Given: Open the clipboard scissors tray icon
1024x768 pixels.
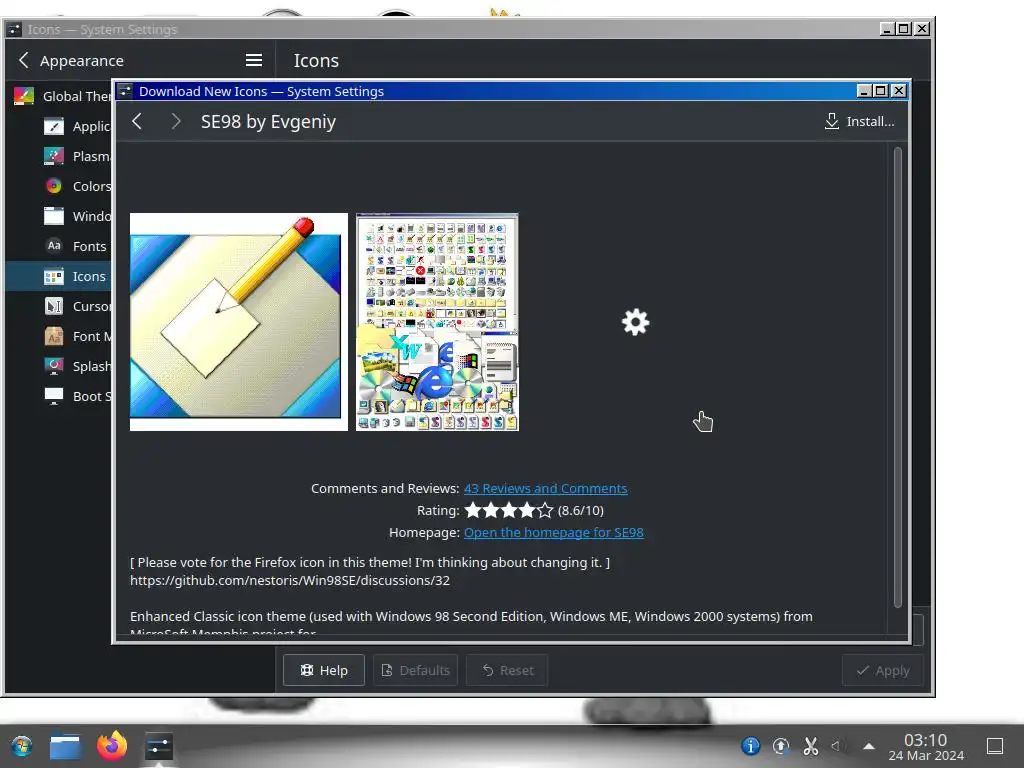Looking at the screenshot, I should [810, 746].
